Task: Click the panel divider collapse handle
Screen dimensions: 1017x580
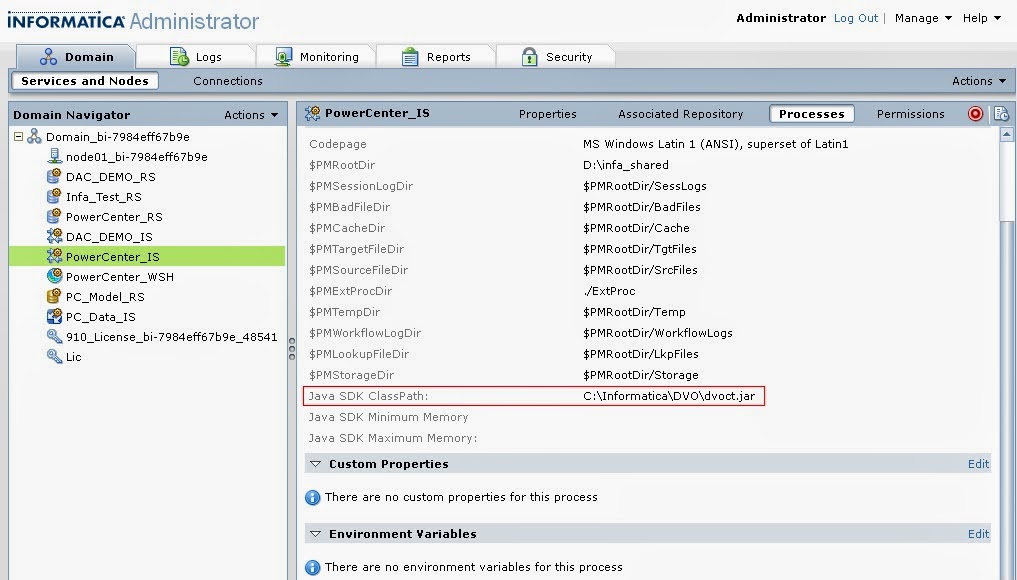Action: tap(291, 349)
